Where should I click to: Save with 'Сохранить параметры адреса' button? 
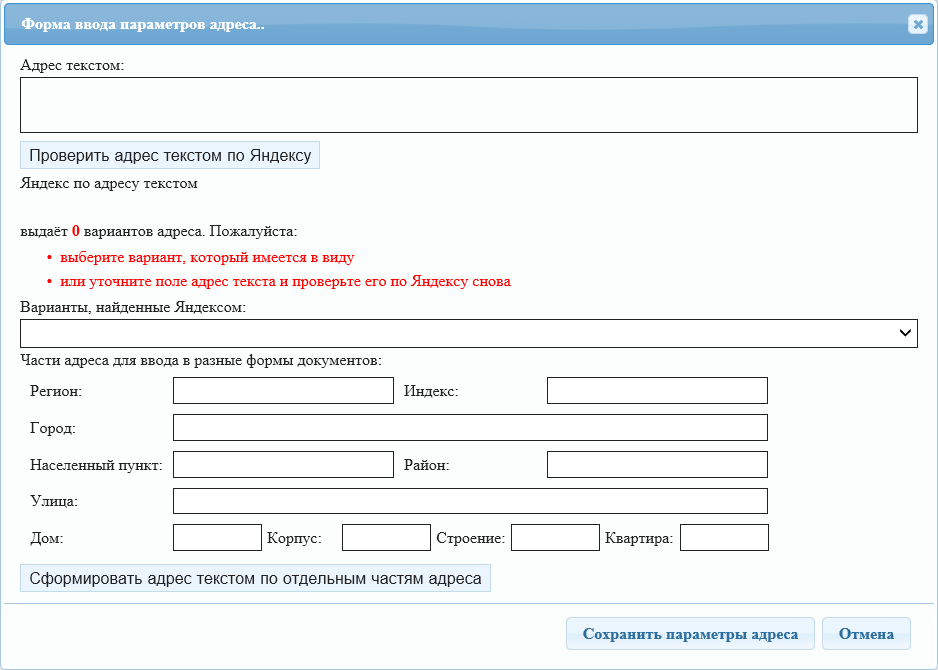click(690, 634)
